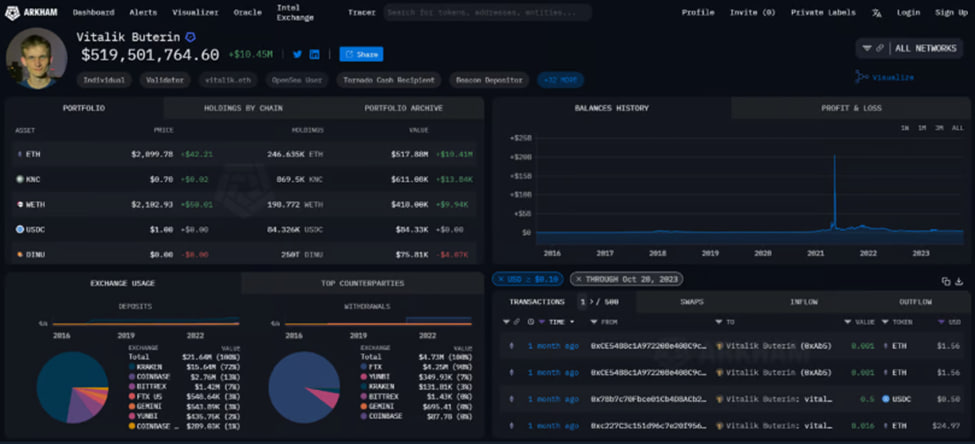The height and width of the screenshot is (444, 975).
Task: Open Intel Exchange in the top navigation
Action: (x=295, y=12)
